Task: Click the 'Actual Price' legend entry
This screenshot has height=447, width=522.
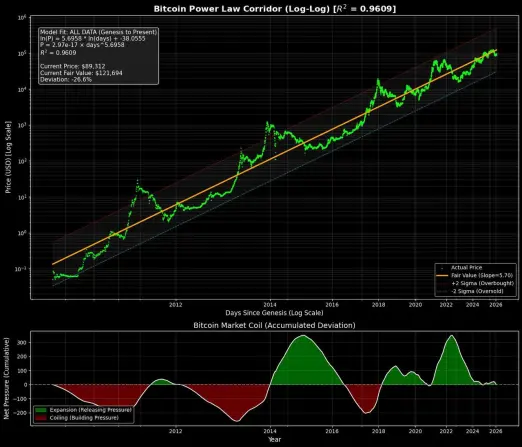Action: pyautogui.click(x=466, y=267)
